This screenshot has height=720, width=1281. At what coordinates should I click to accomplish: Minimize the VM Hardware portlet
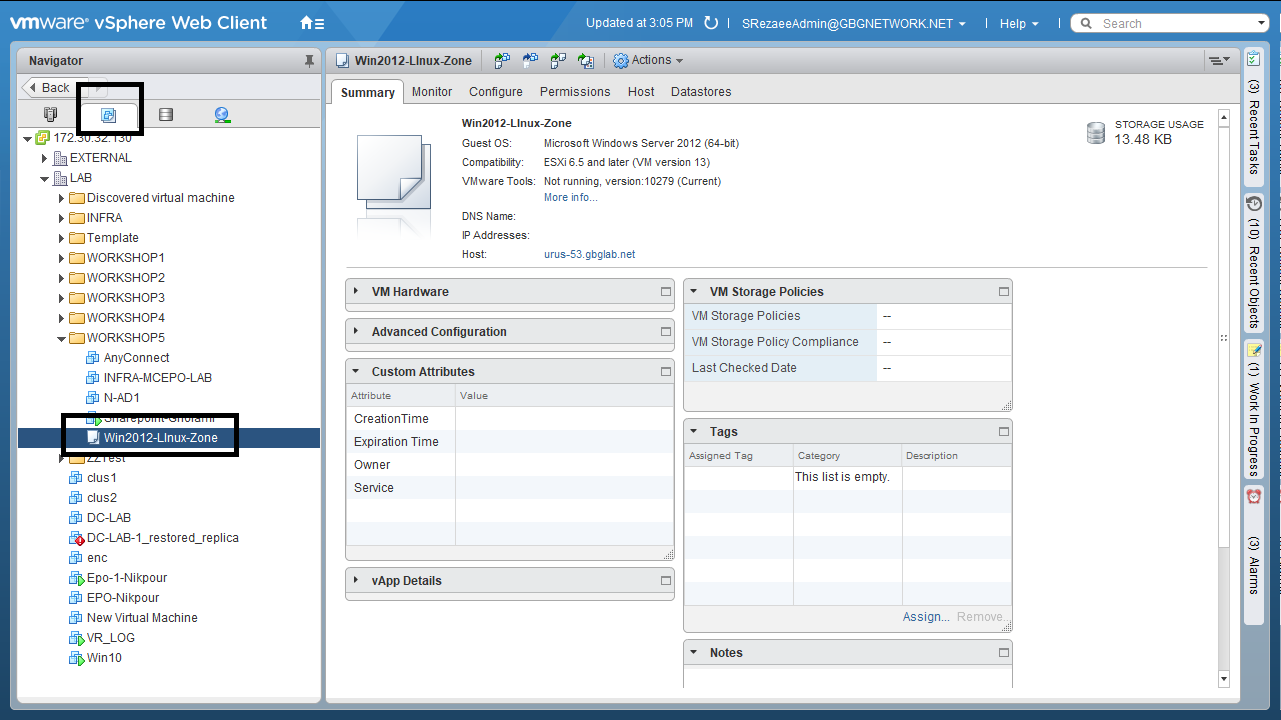click(x=666, y=292)
